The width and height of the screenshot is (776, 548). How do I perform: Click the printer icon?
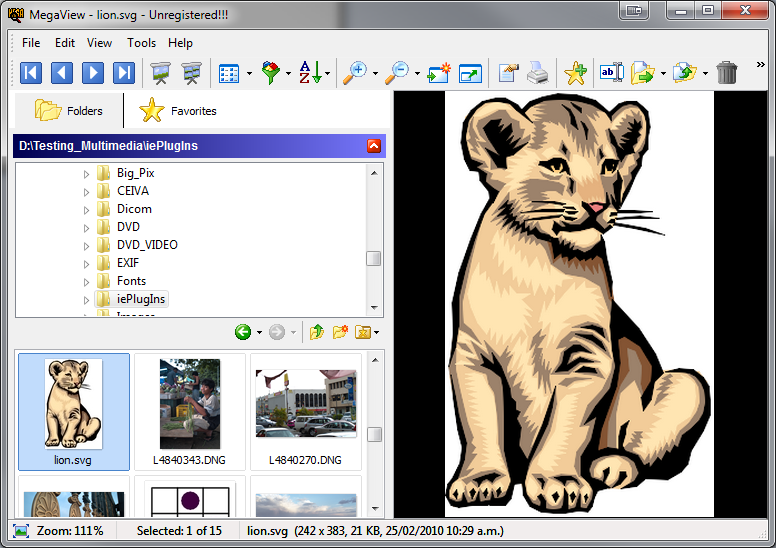click(x=538, y=73)
